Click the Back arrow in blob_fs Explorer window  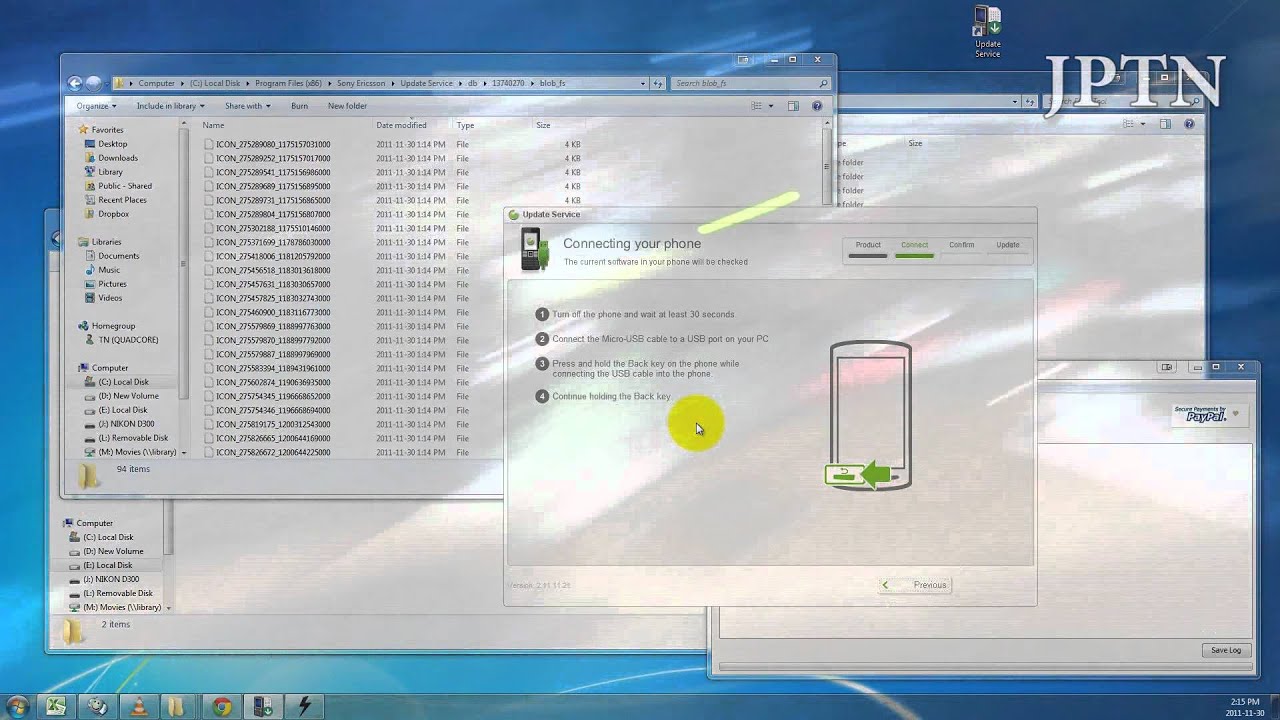75,84
